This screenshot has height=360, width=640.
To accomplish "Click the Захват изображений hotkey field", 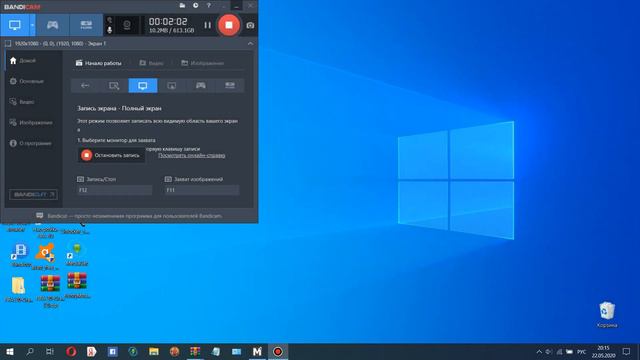I will (x=202, y=190).
